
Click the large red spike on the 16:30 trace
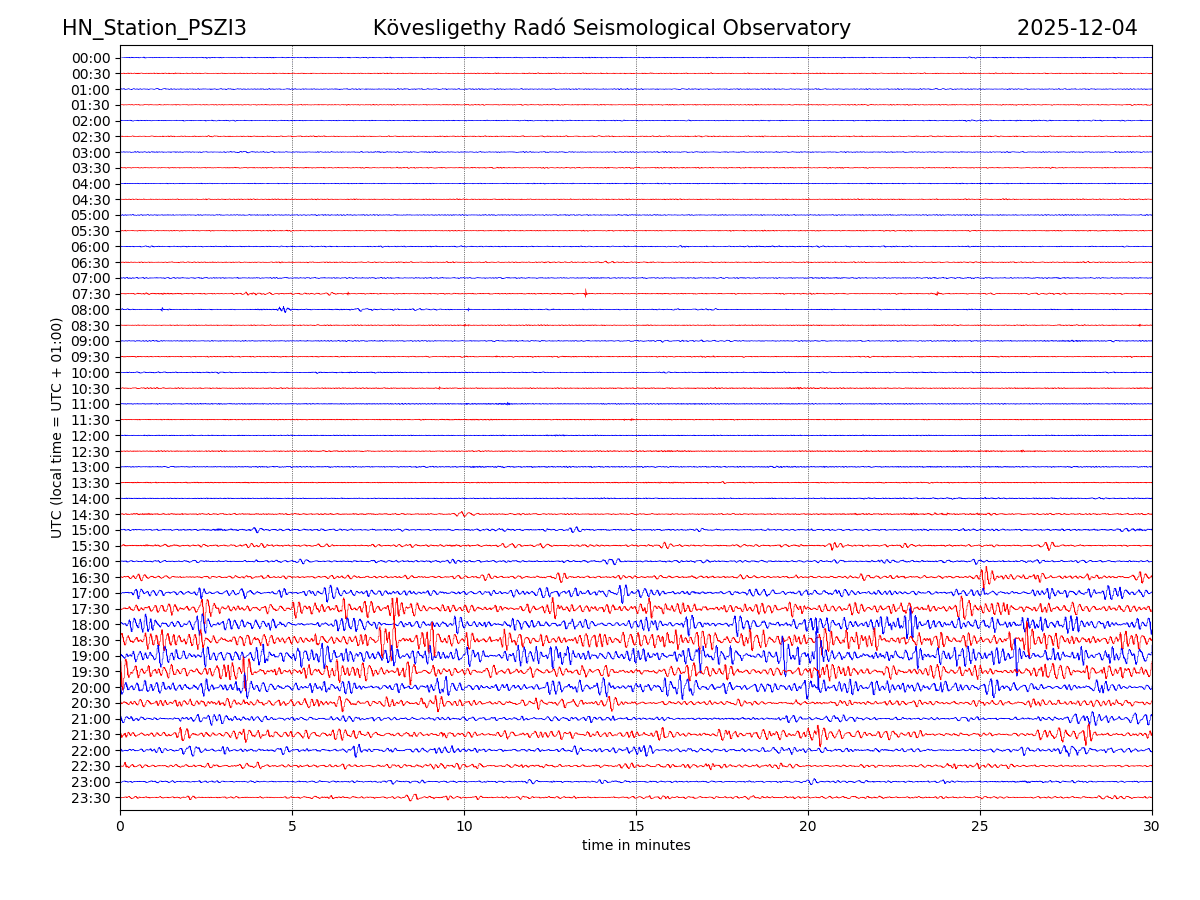tap(985, 576)
